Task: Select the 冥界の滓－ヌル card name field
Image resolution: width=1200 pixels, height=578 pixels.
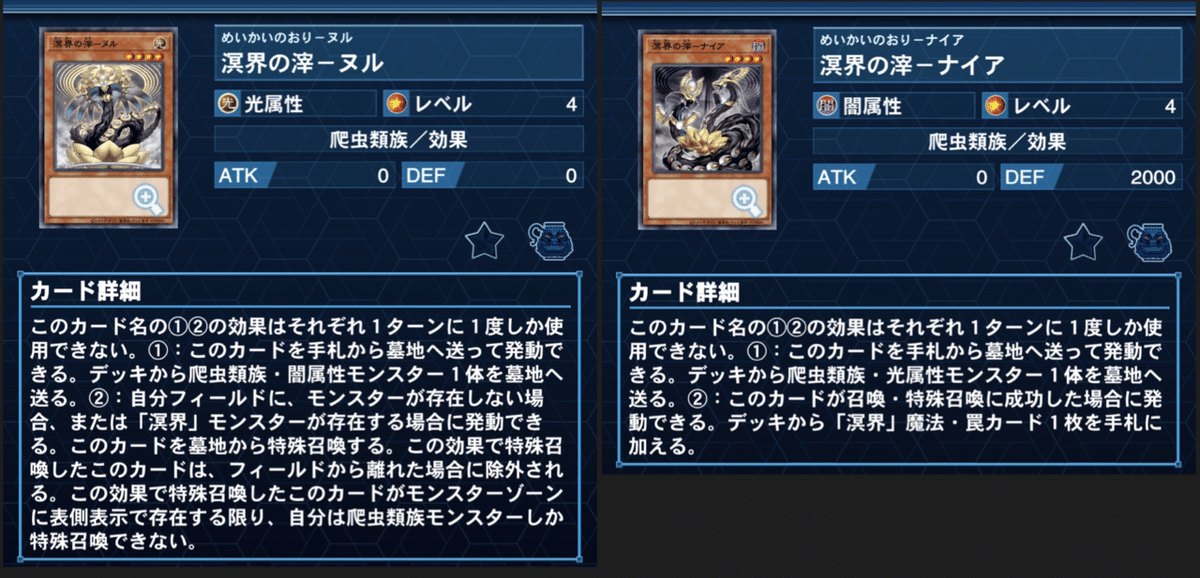Action: coord(399,54)
